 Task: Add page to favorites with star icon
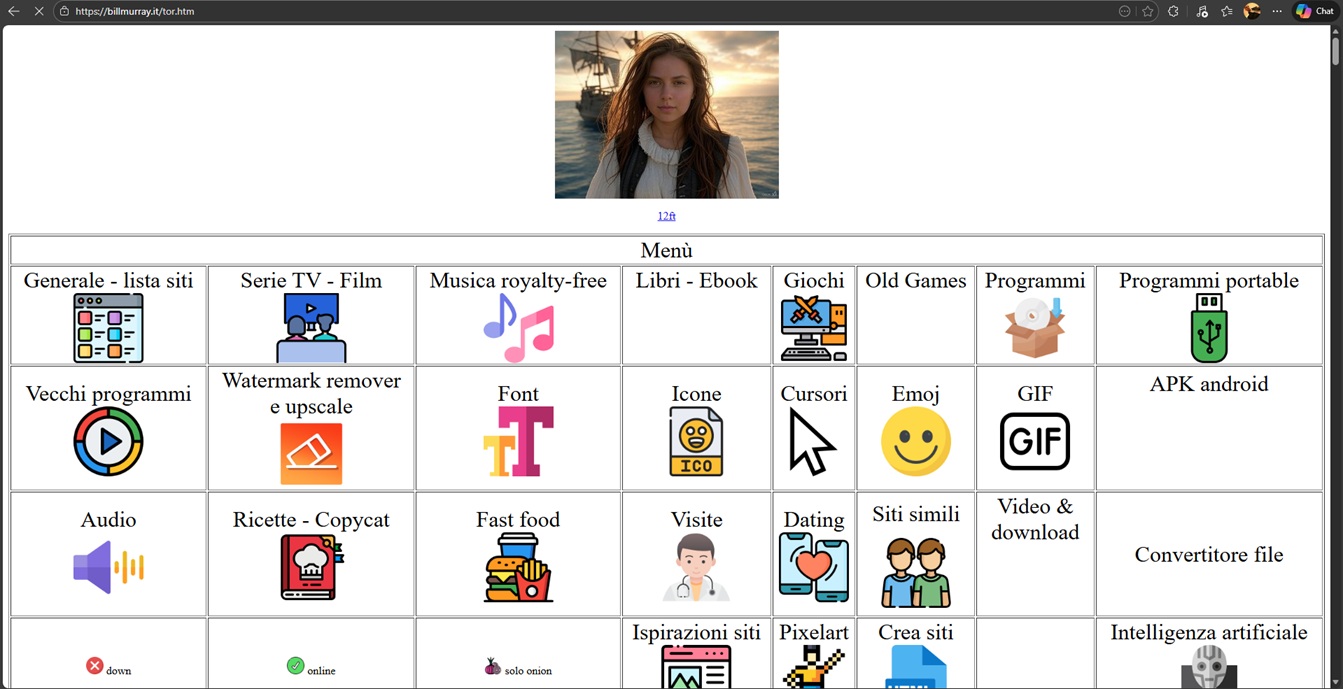point(1148,11)
